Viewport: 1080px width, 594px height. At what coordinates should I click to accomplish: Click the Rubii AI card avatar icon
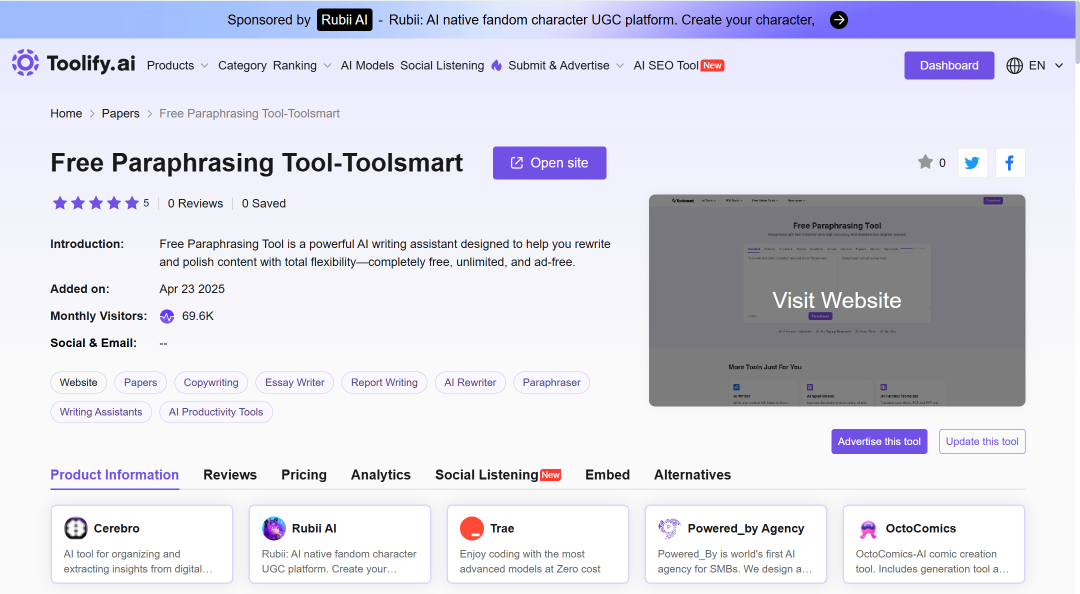pos(274,529)
